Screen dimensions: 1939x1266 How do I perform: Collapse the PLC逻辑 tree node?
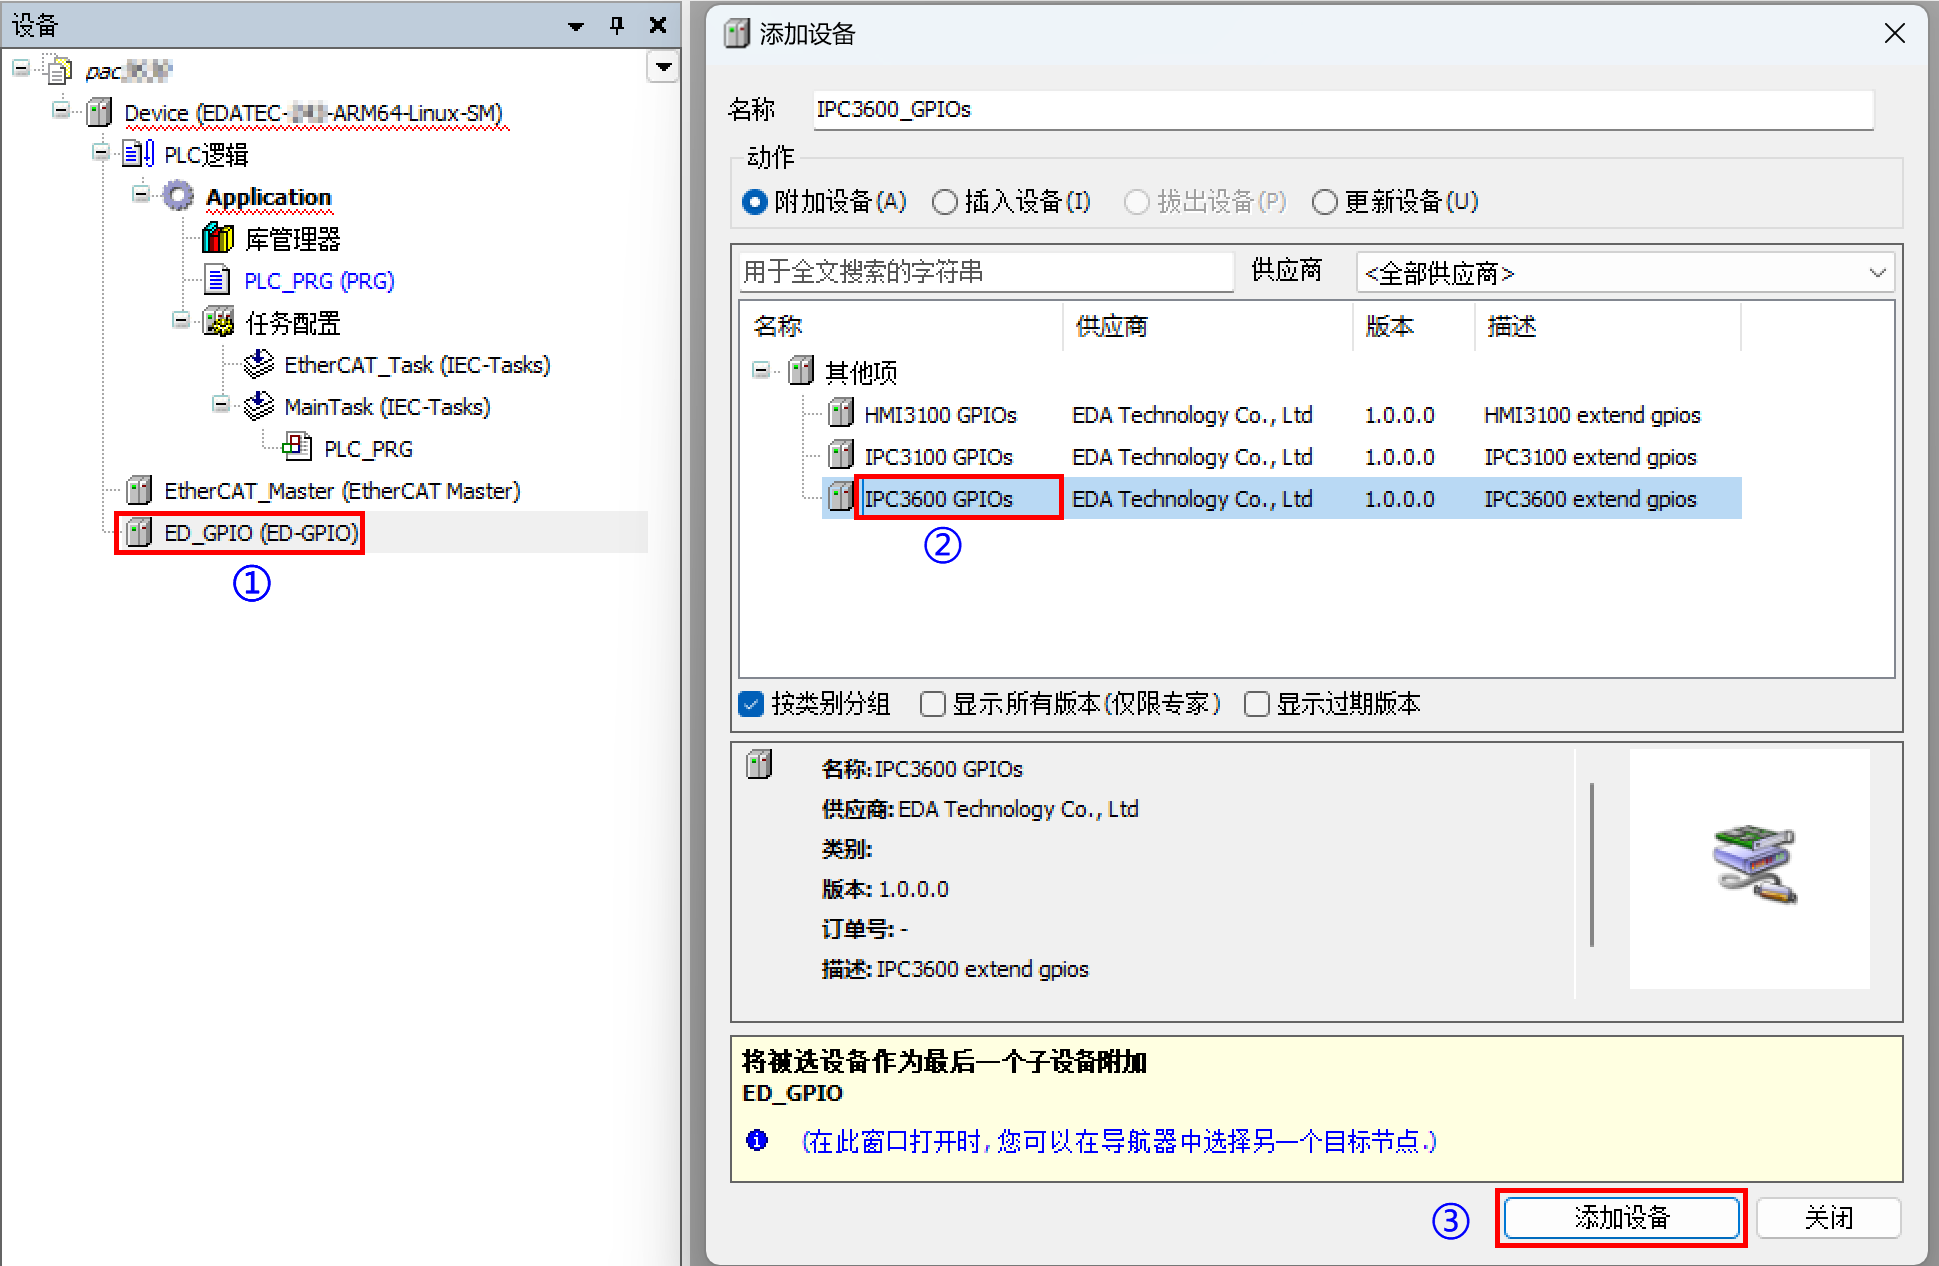100,153
